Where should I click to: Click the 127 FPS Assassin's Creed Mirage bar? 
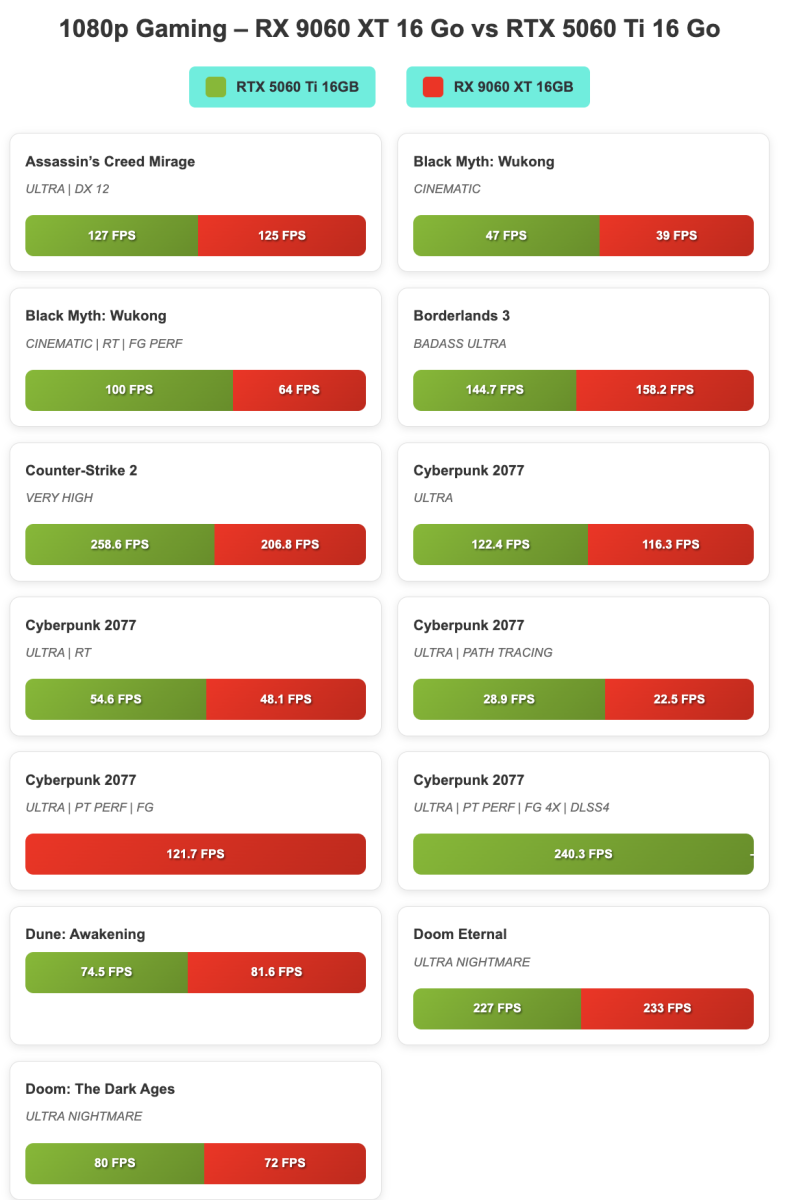[x=111, y=236]
